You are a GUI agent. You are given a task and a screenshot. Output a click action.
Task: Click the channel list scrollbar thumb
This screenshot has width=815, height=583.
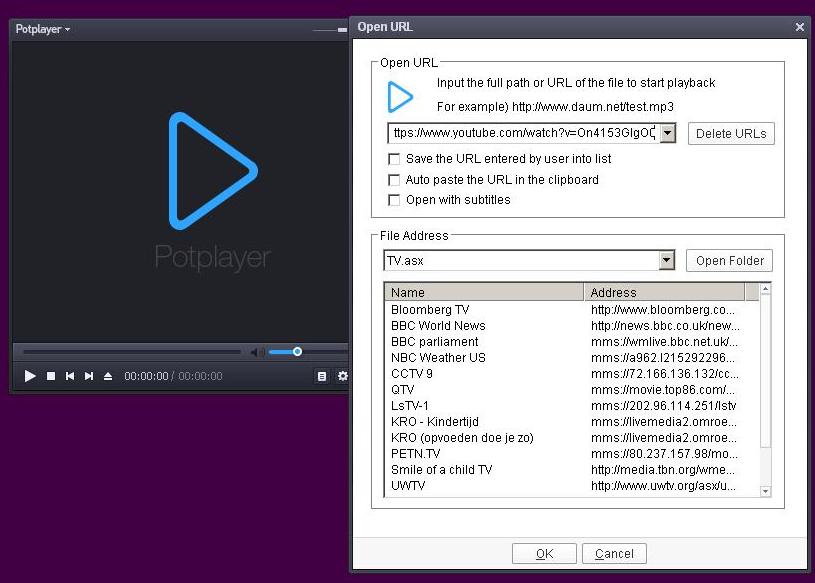pos(765,371)
